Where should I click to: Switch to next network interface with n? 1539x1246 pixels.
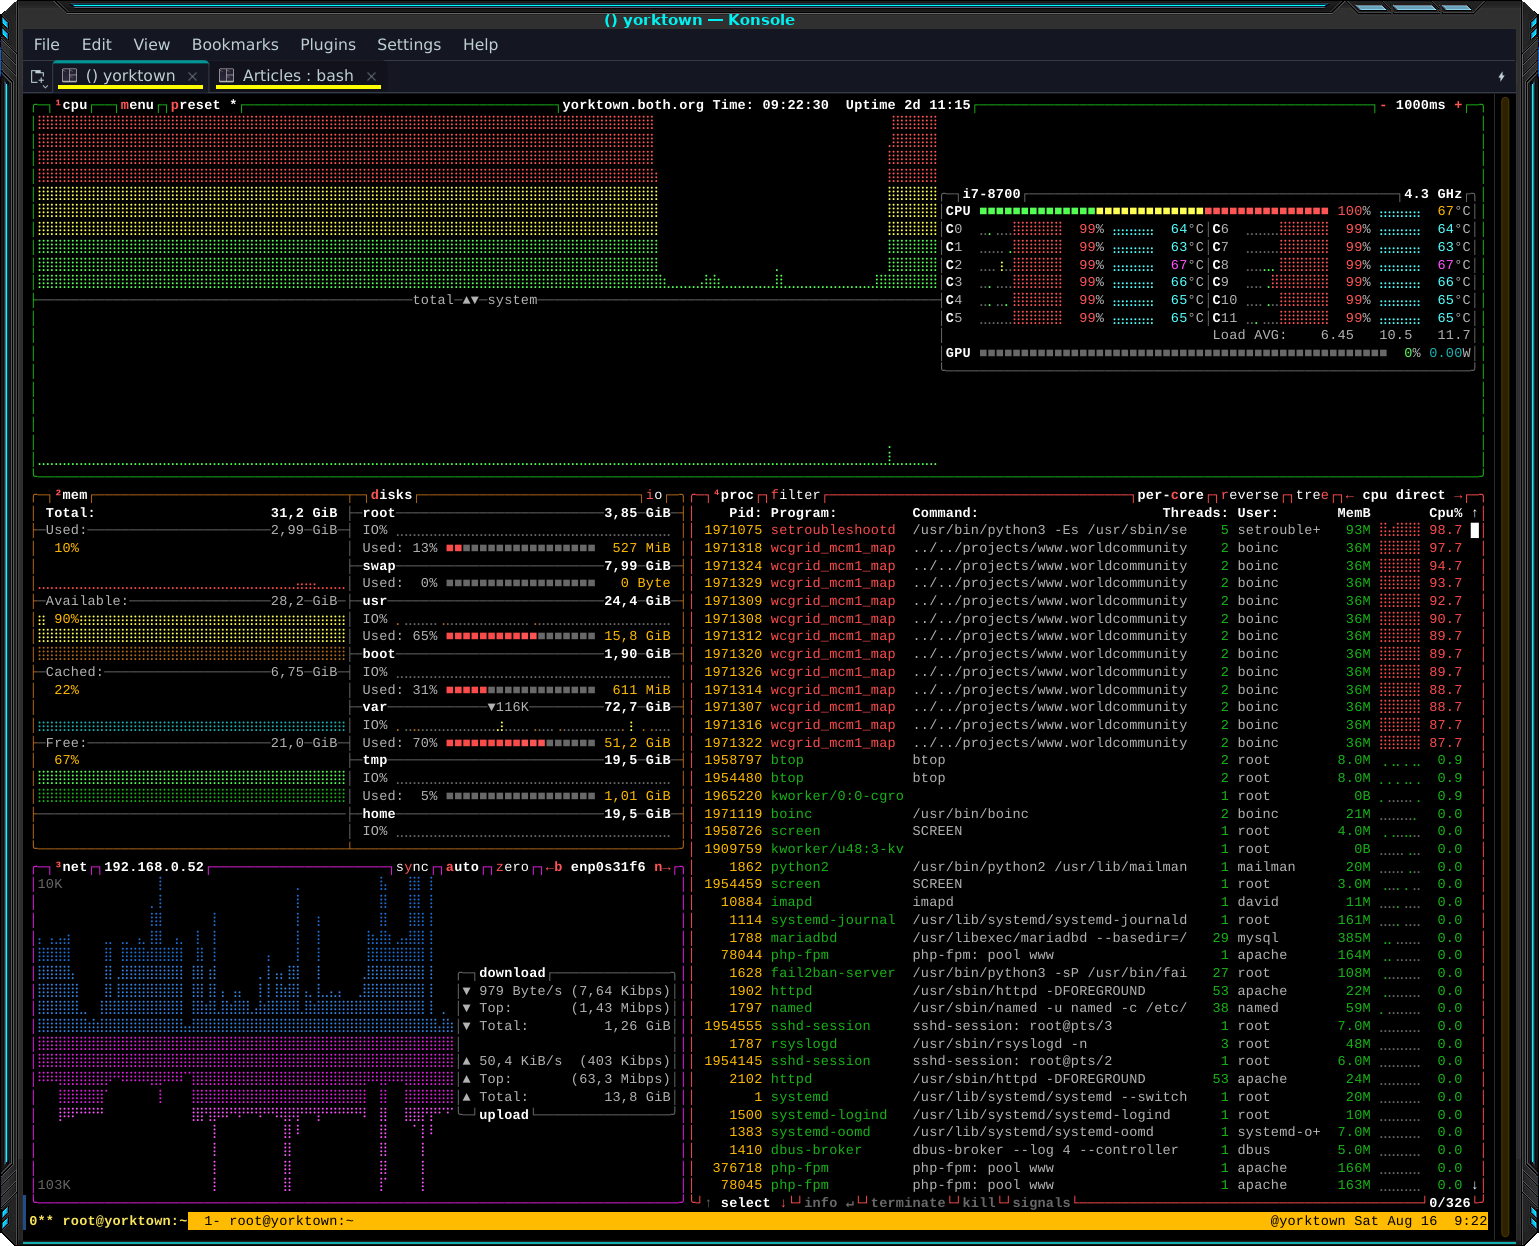coord(663,867)
